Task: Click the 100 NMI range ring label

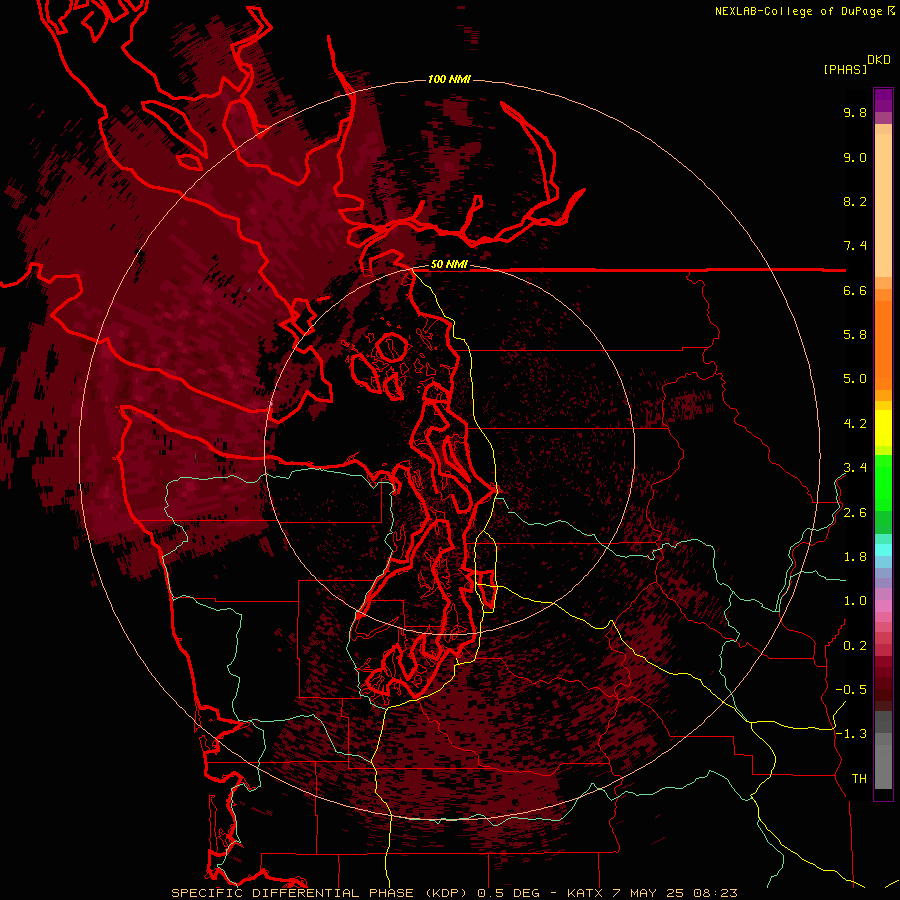Action: [x=449, y=79]
